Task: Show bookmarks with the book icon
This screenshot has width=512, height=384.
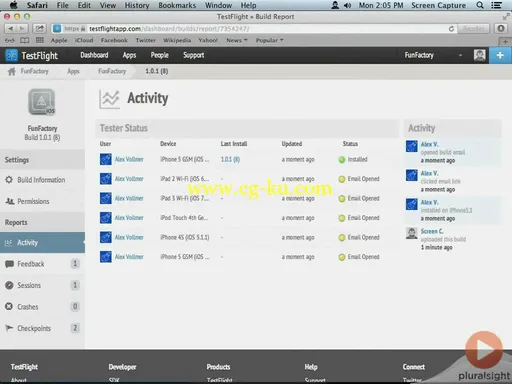Action: [25, 40]
